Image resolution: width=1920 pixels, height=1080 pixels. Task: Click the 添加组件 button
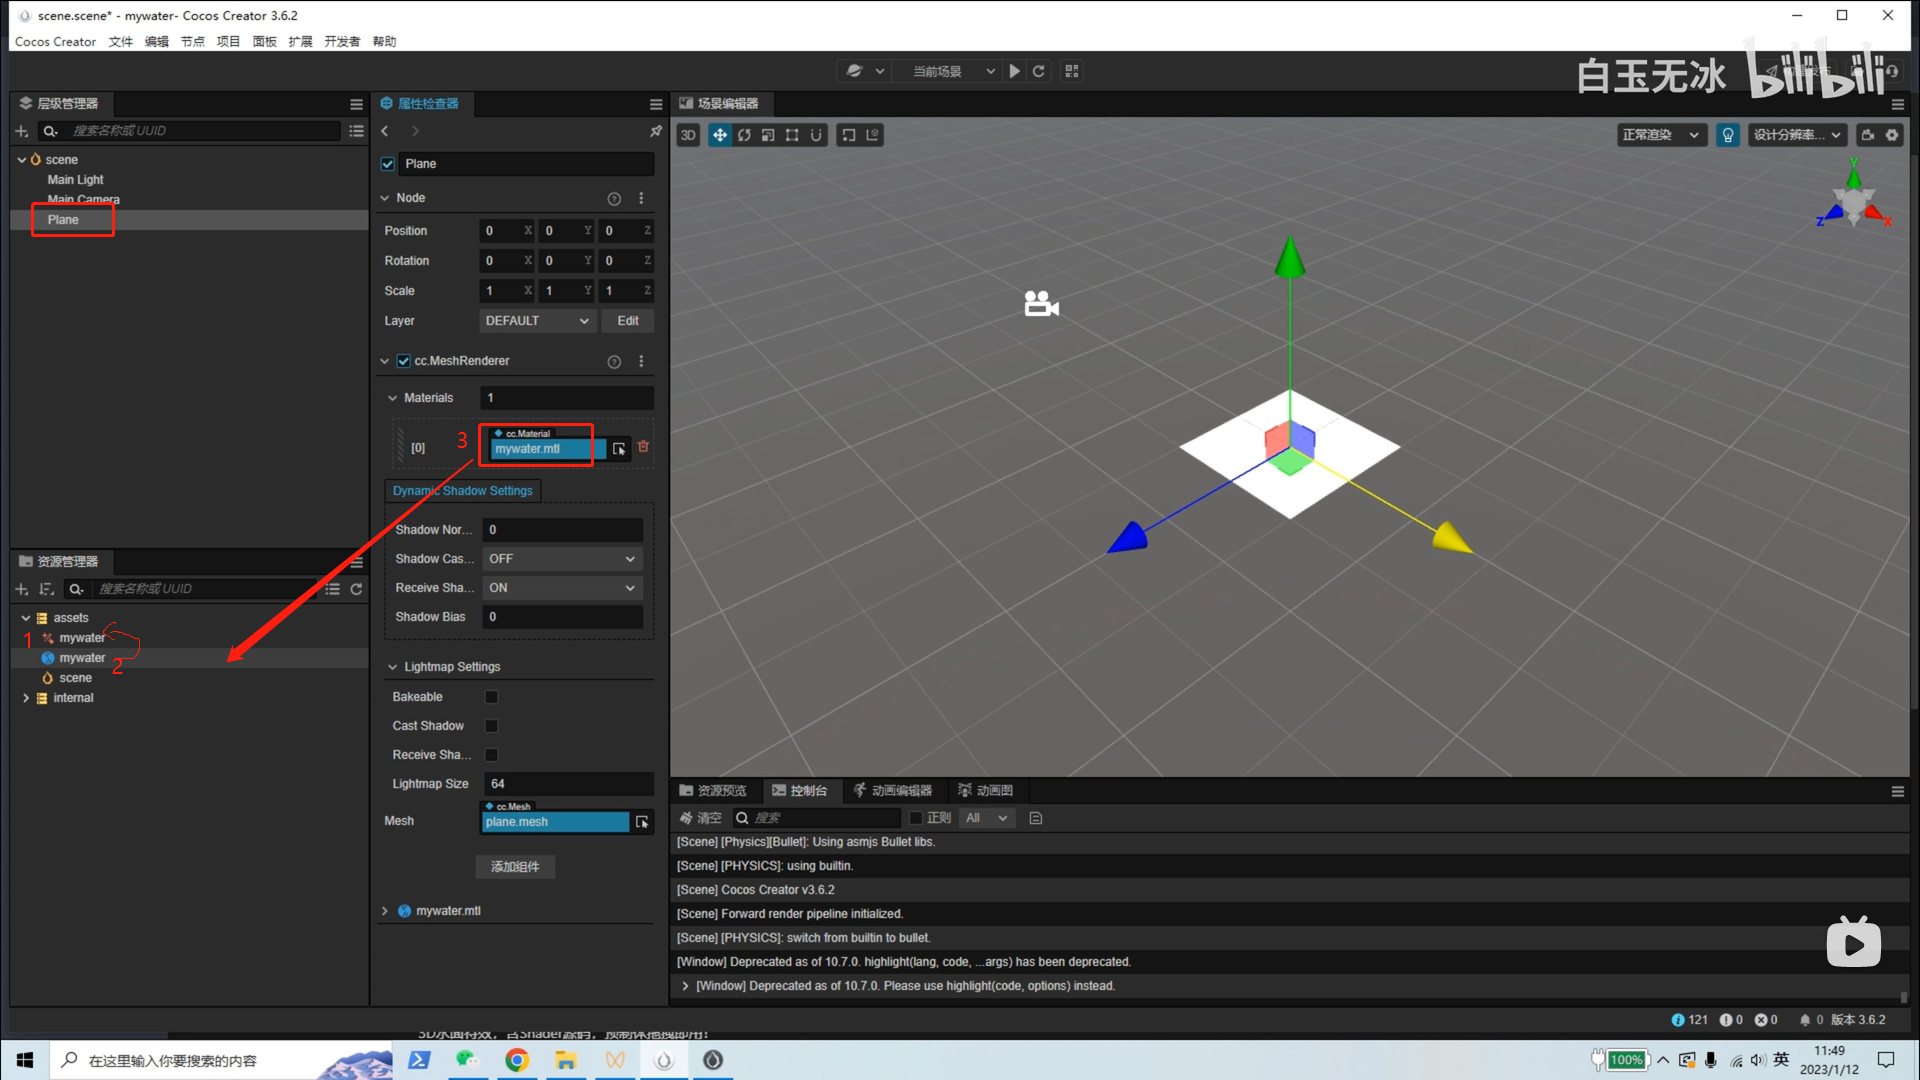click(x=515, y=867)
